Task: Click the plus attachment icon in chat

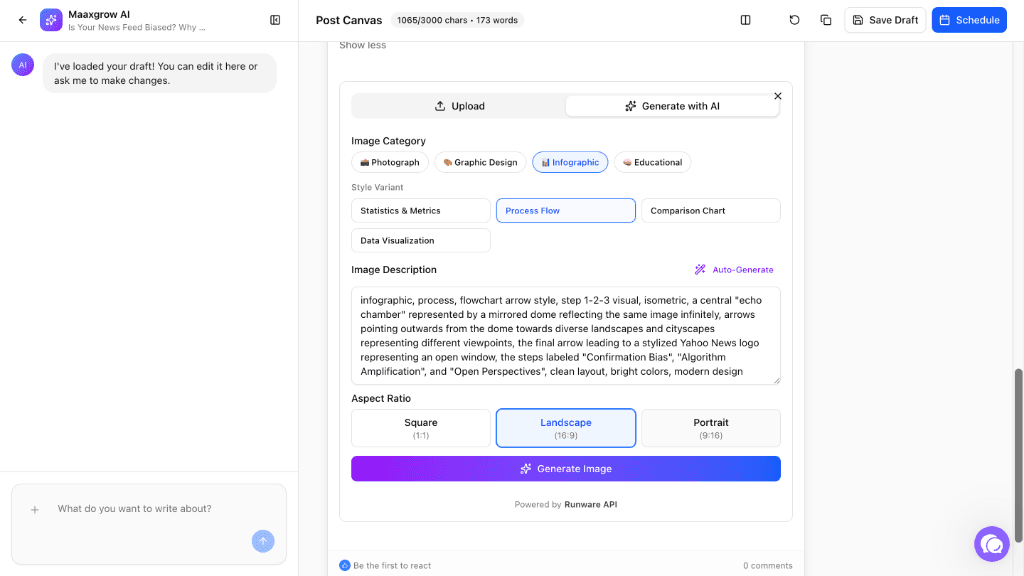Action: pyautogui.click(x=35, y=509)
